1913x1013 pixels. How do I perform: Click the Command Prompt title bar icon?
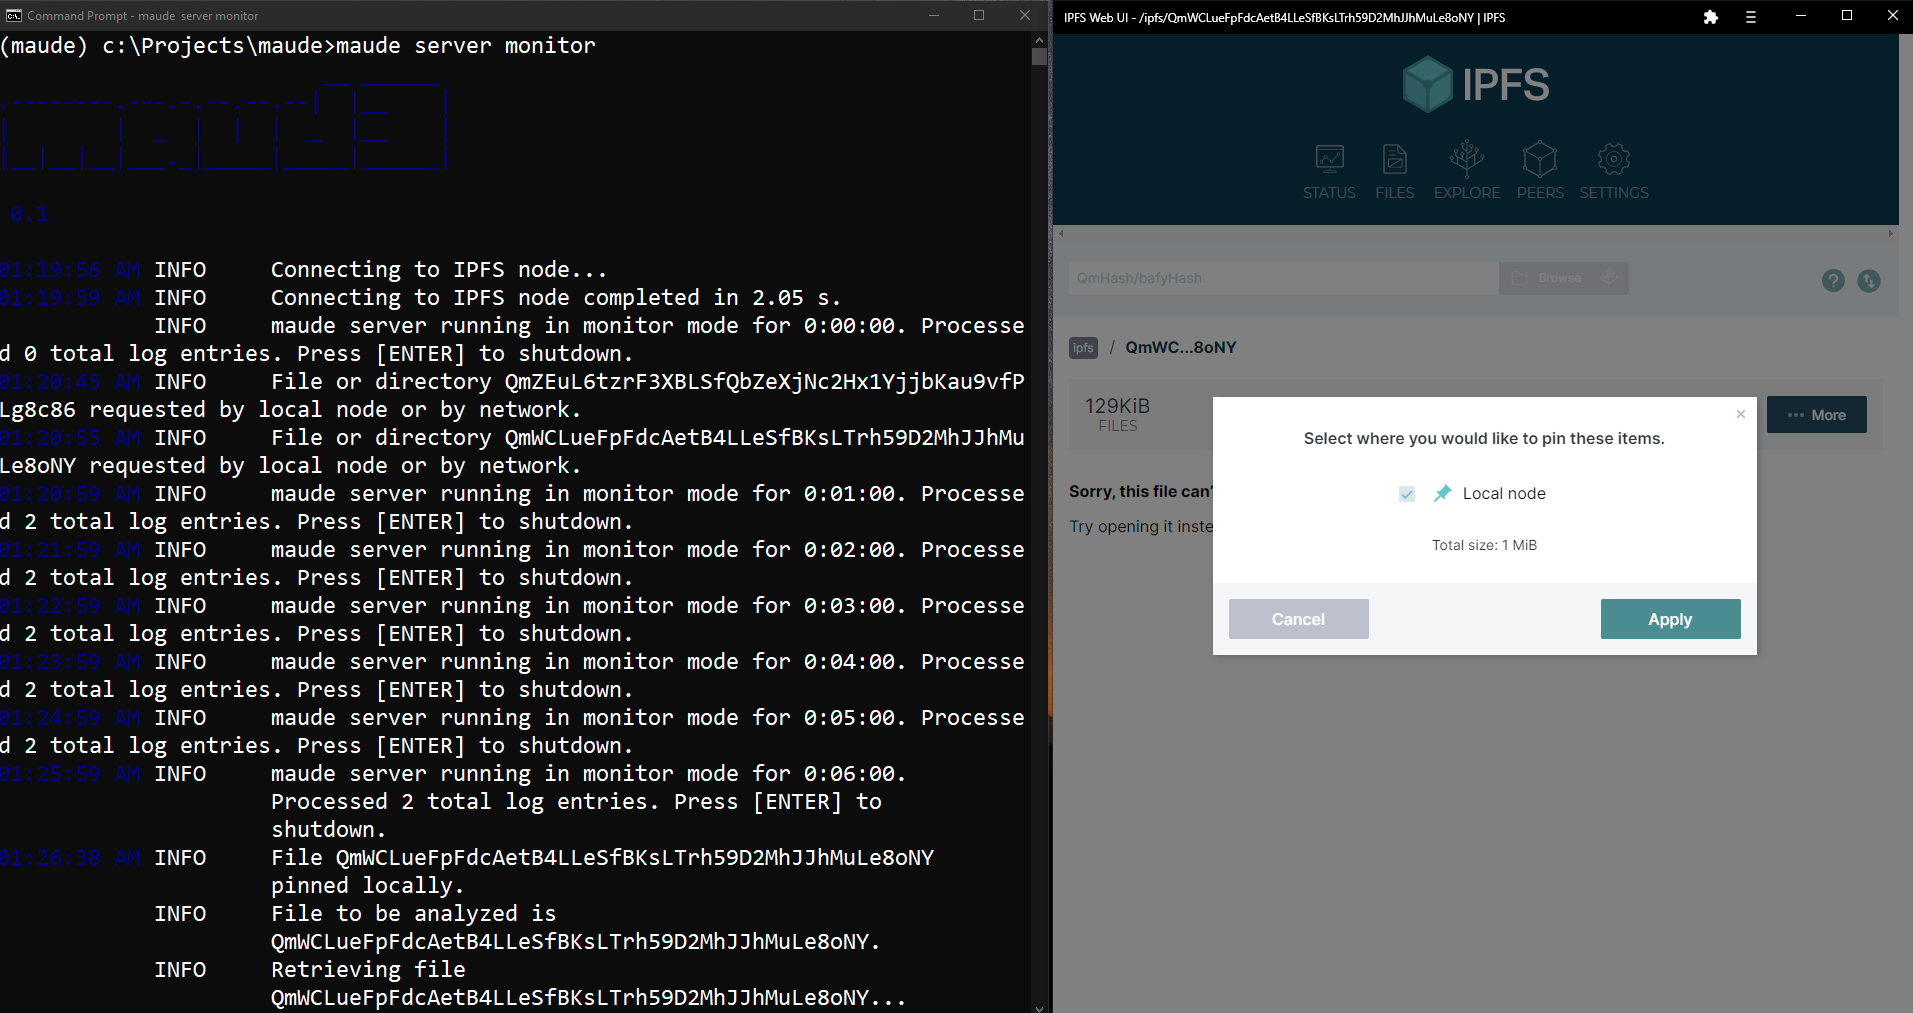coord(14,16)
